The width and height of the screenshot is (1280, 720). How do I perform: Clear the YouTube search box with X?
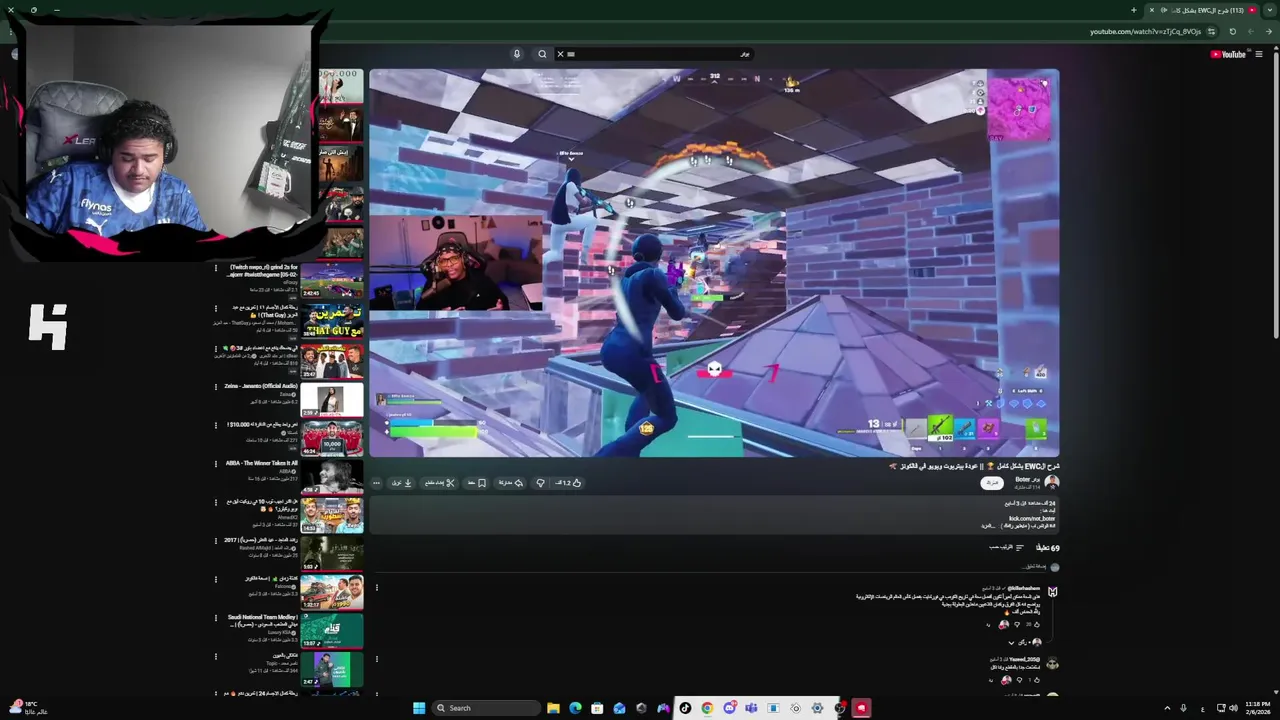[x=560, y=54]
